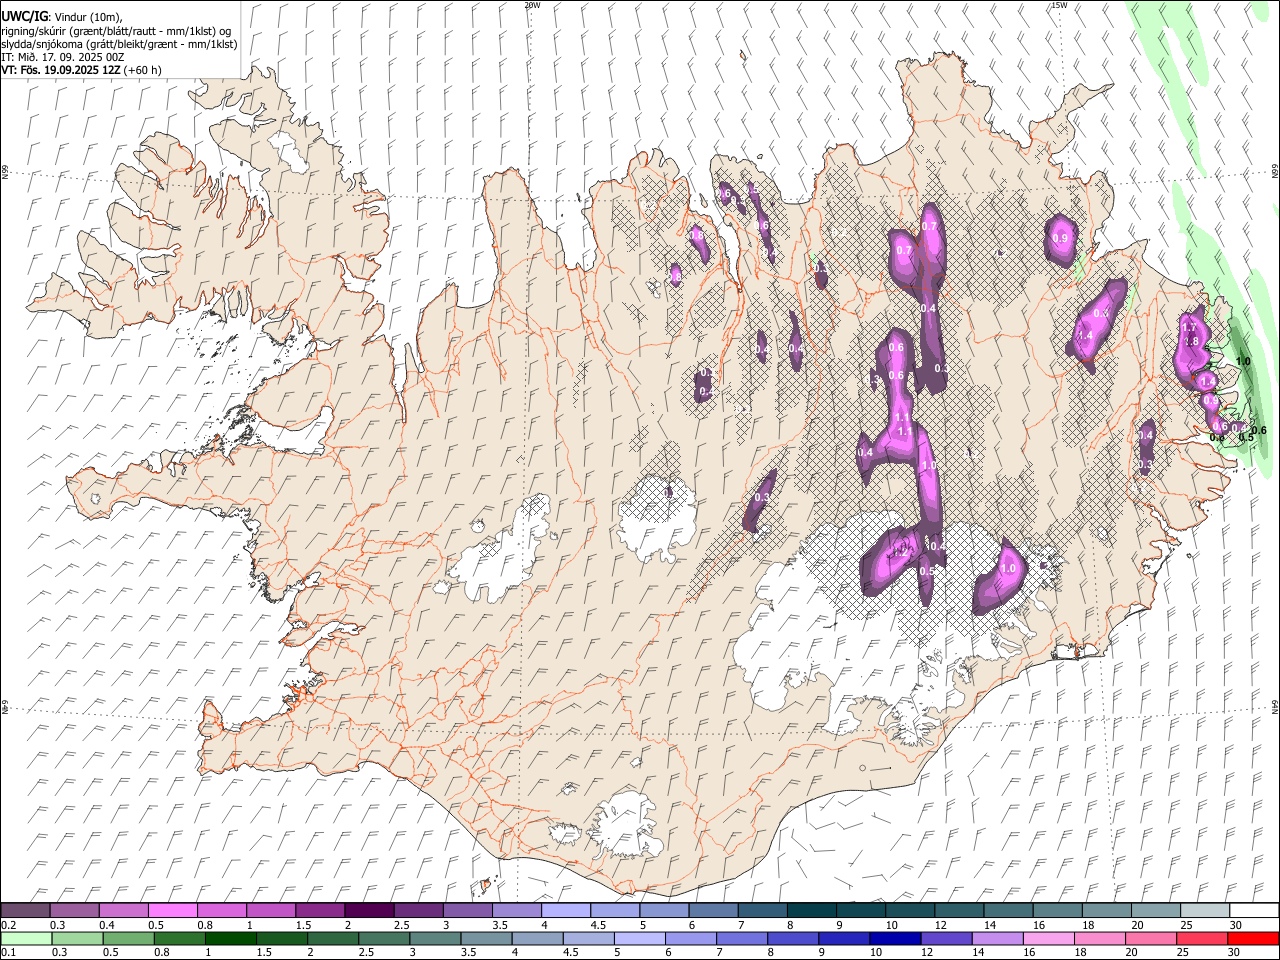Pick upper legend swatch between 1 and 1.5
The image size is (1280, 960).
tap(270, 910)
